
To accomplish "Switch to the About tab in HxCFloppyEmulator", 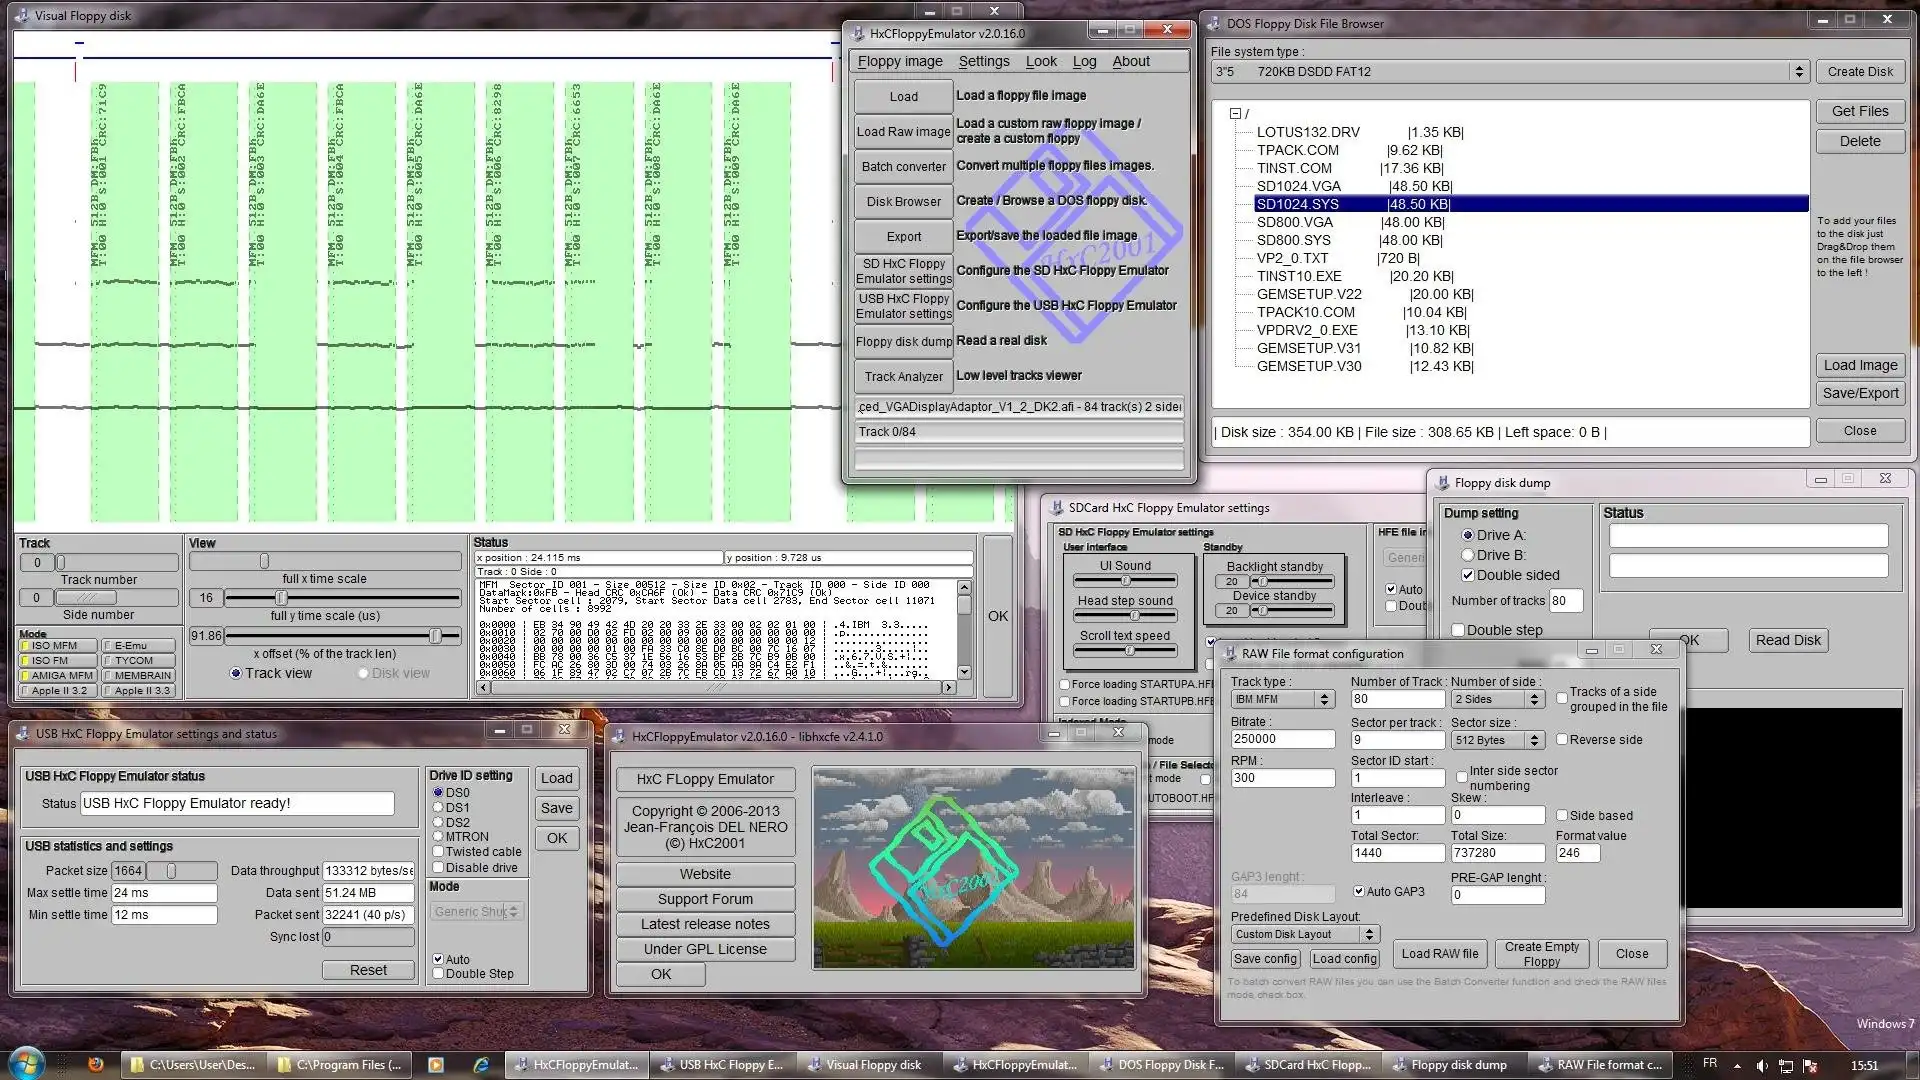I will tap(1130, 59).
